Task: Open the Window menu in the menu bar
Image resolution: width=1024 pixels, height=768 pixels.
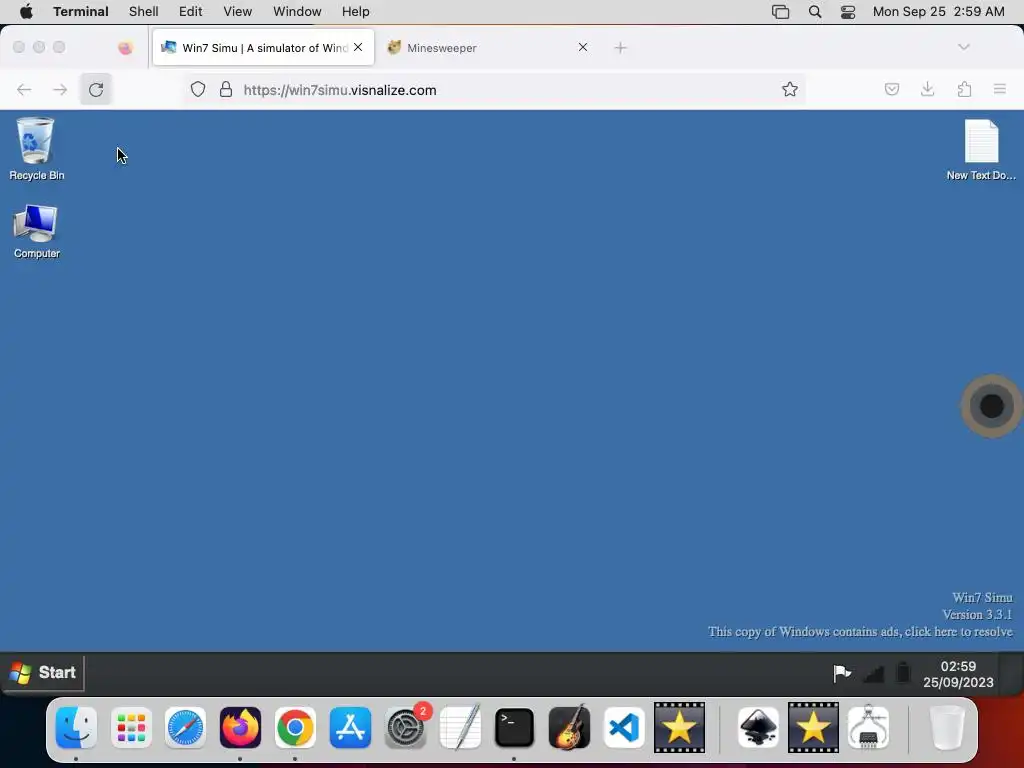Action: click(297, 11)
